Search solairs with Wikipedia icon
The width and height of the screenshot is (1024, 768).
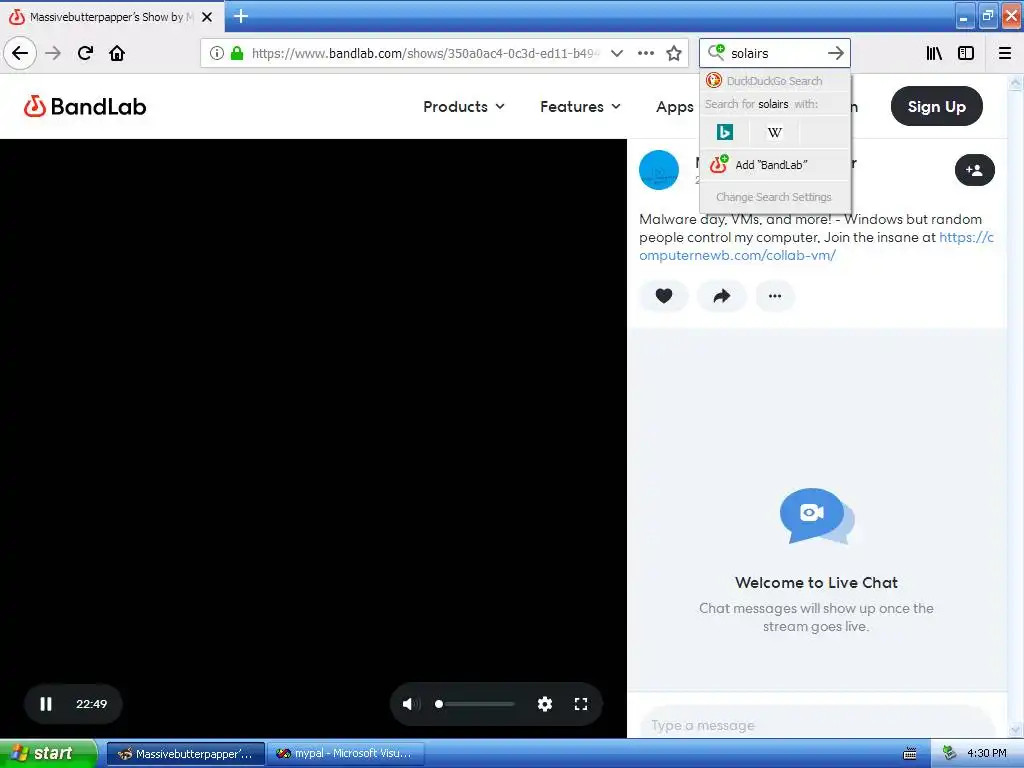775,132
